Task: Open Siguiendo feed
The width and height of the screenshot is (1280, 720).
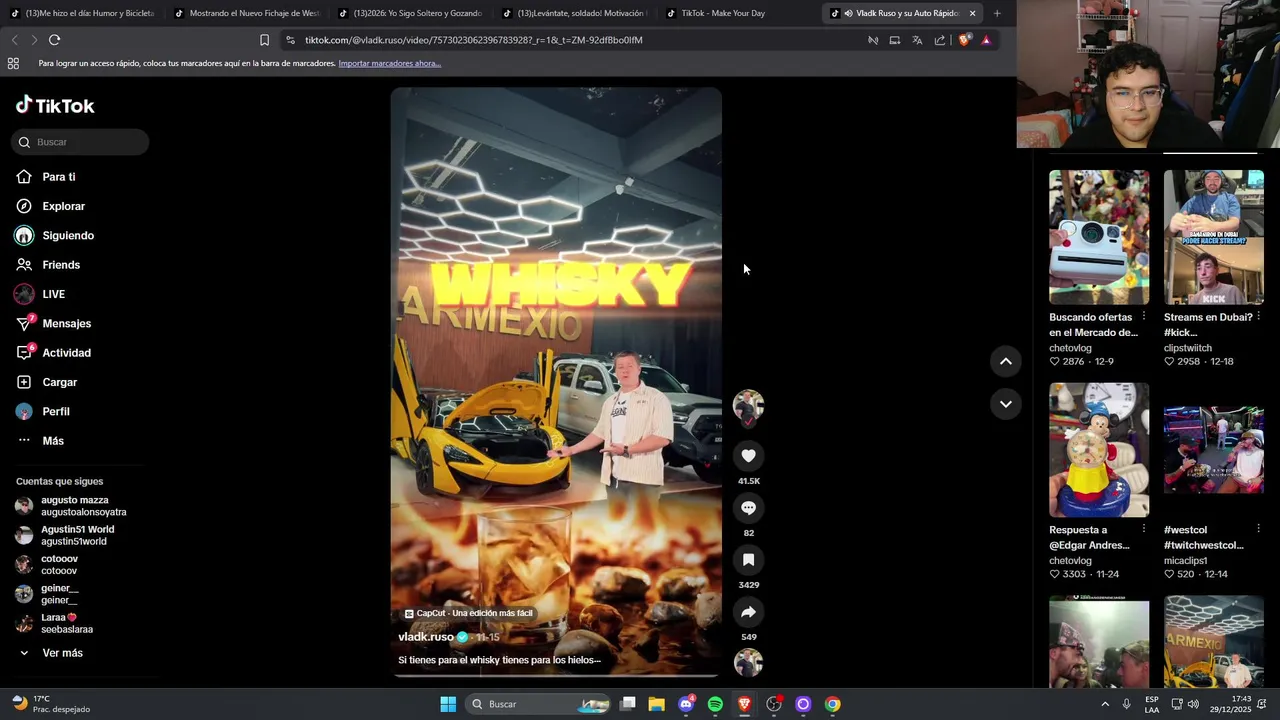Action: click(x=54, y=236)
